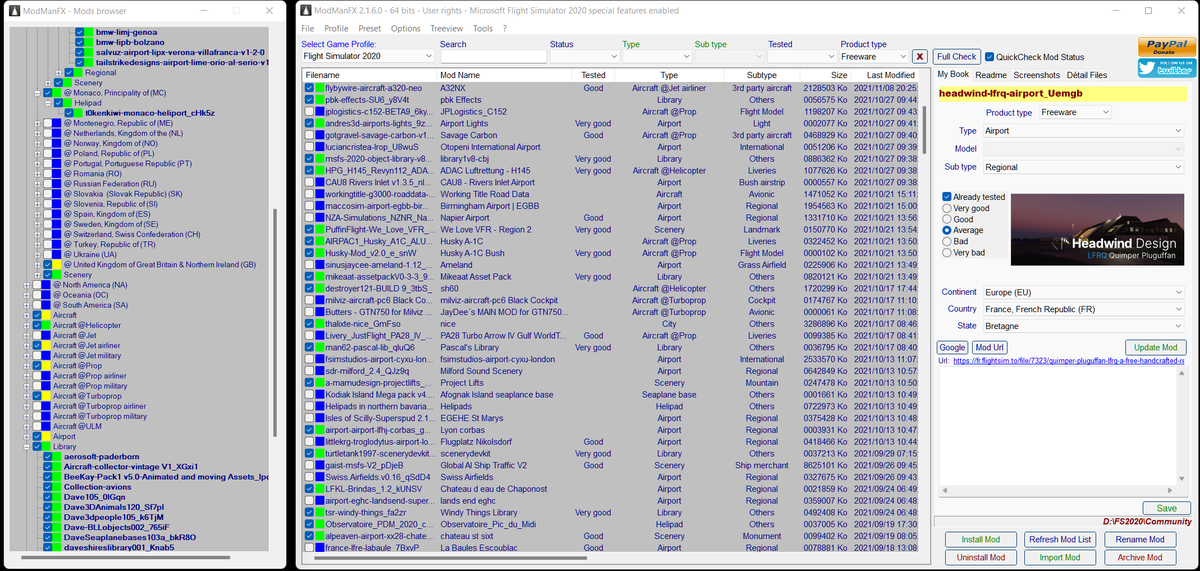Image resolution: width=1200 pixels, height=571 pixels.
Task: Open the Select Game Profile dropdown
Action: coord(366,57)
